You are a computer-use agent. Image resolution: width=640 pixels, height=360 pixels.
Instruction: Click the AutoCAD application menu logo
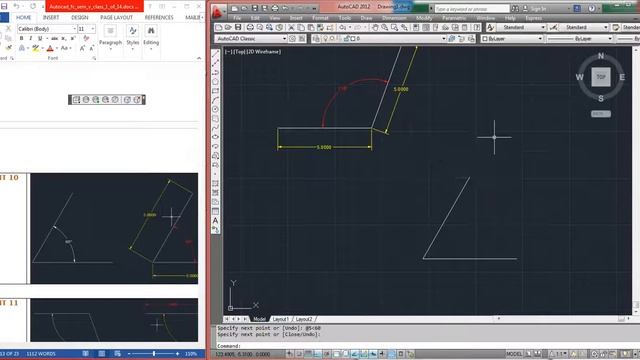coord(217,12)
